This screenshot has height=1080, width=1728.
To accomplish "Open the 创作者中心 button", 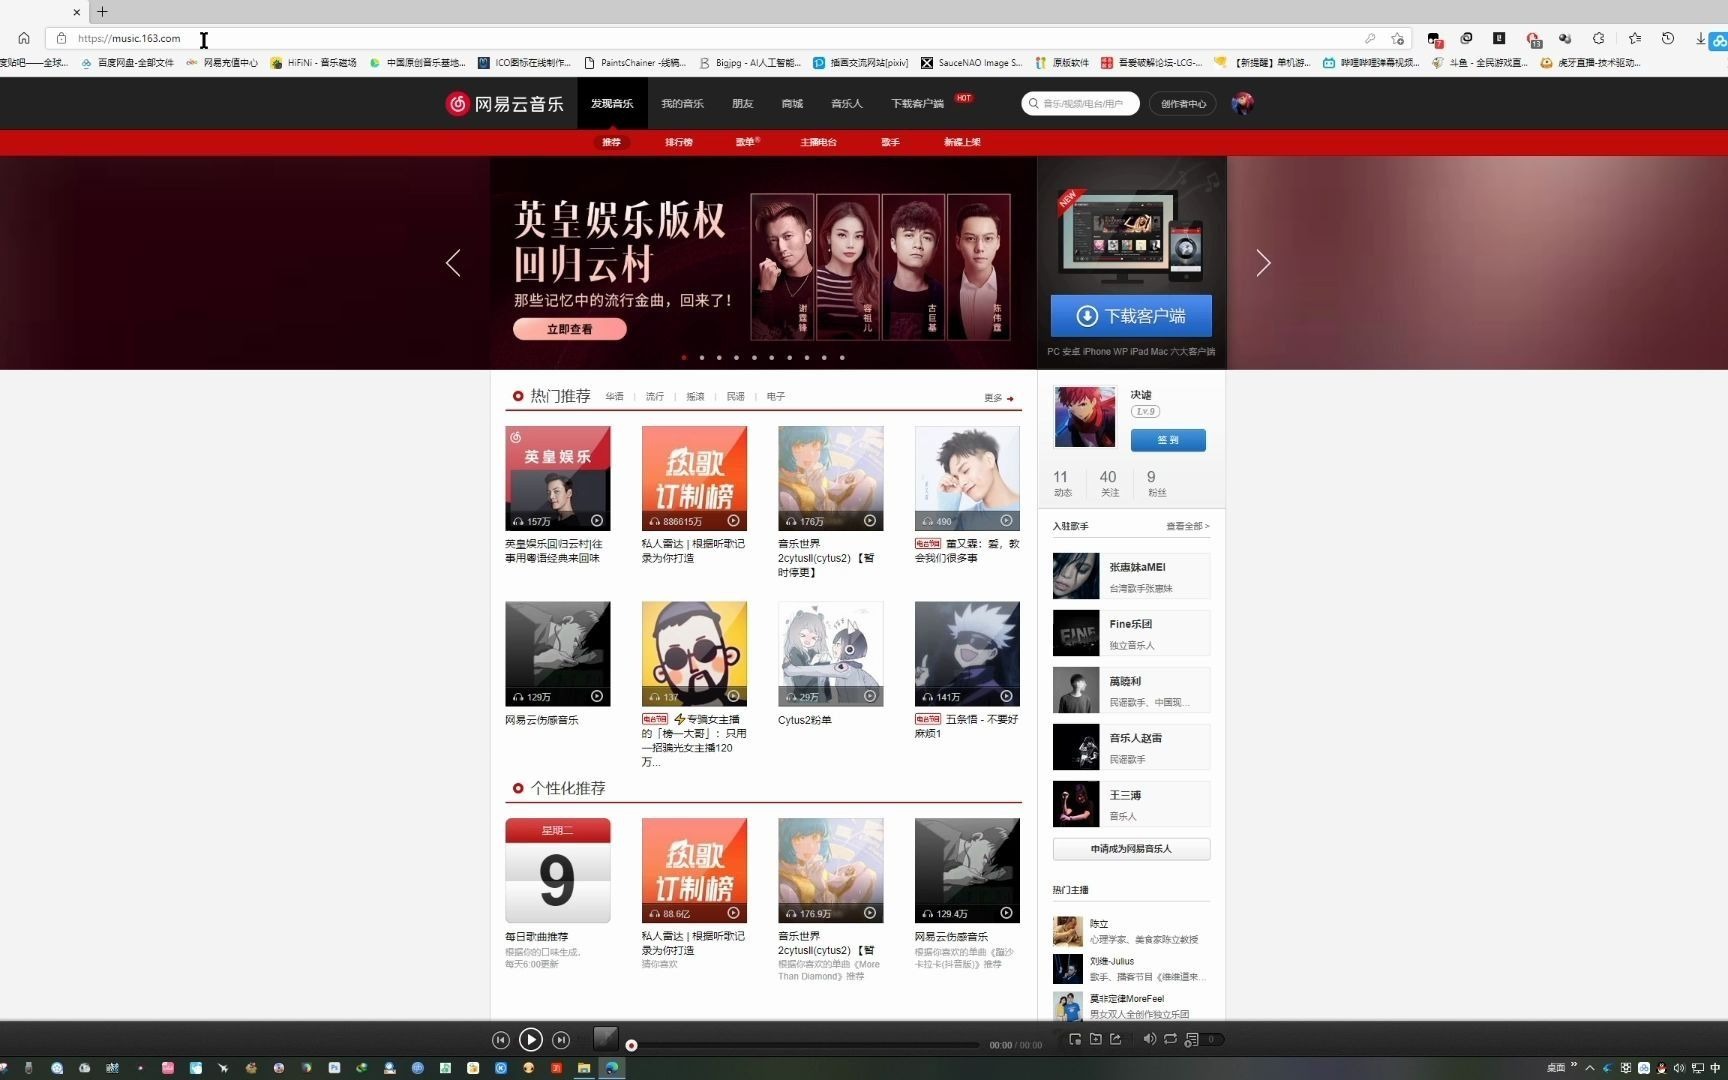I will [1183, 104].
